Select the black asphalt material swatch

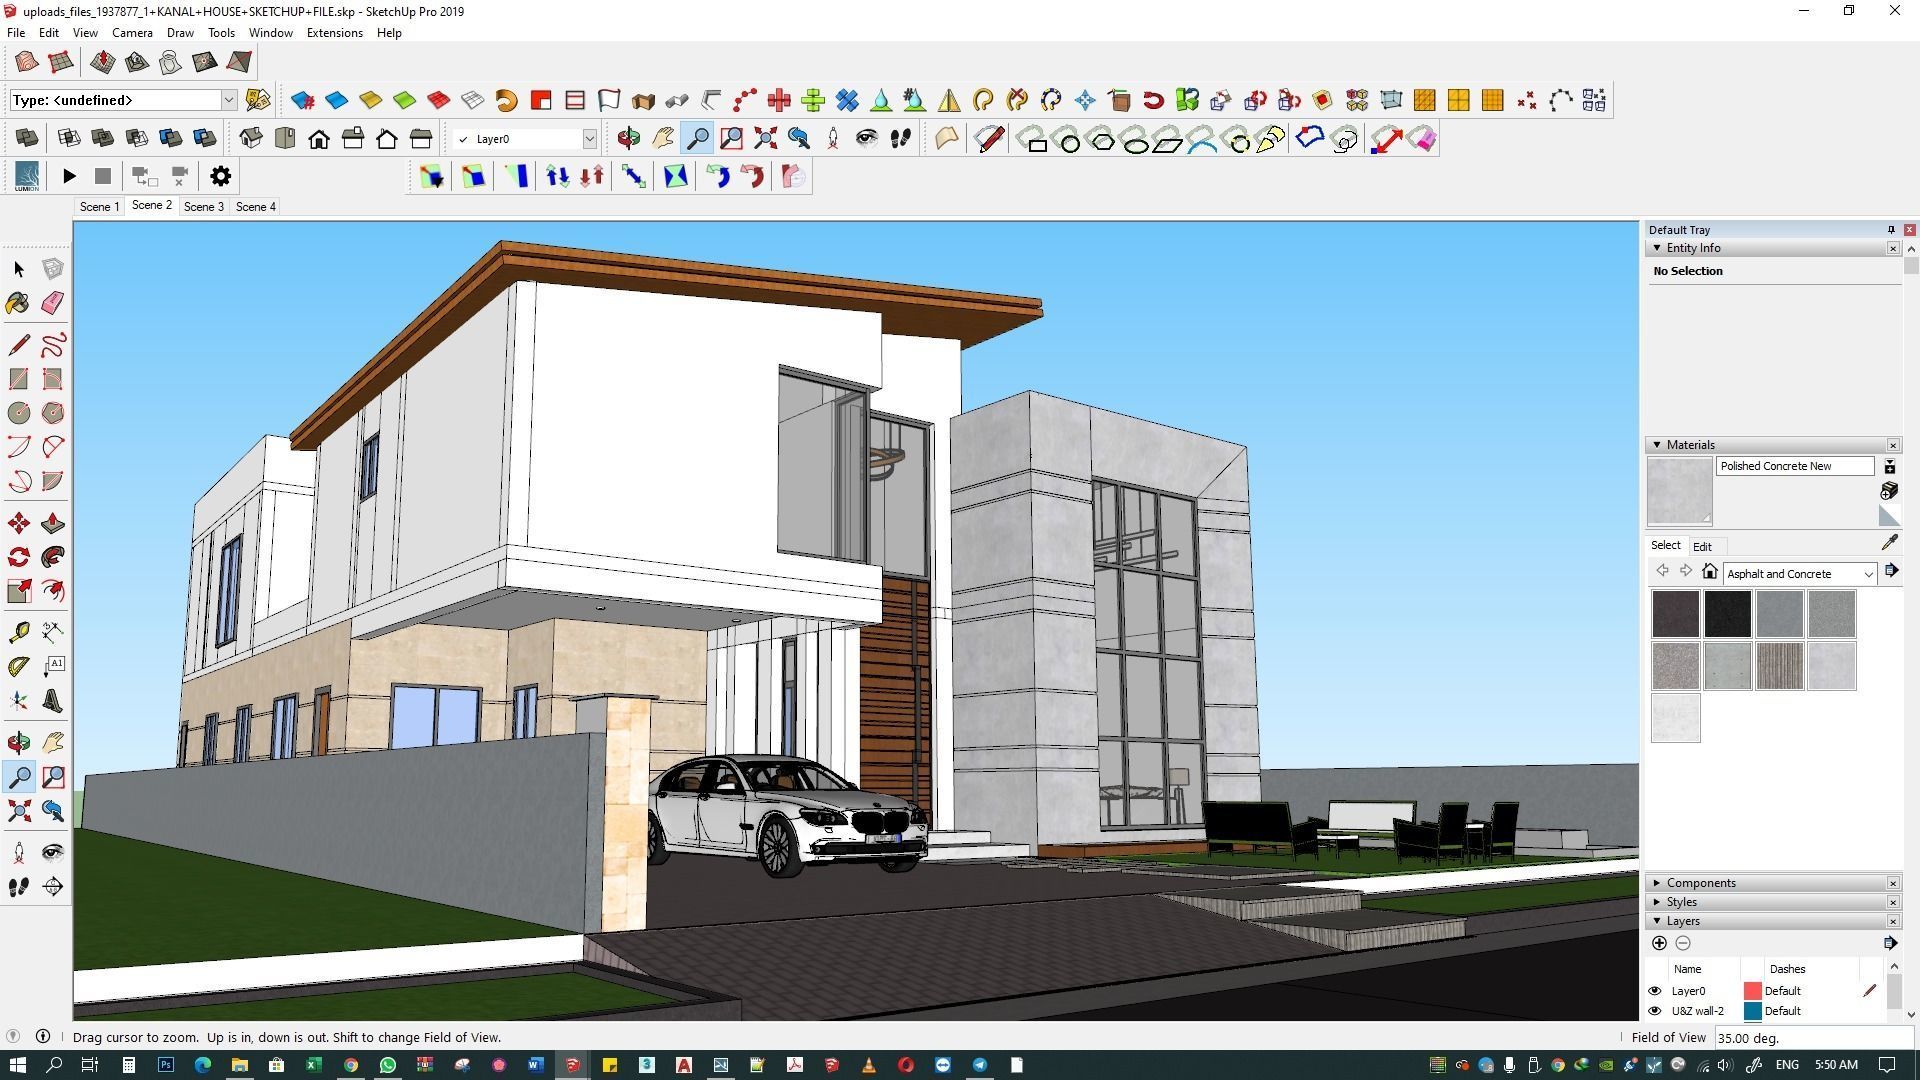[x=1727, y=614]
